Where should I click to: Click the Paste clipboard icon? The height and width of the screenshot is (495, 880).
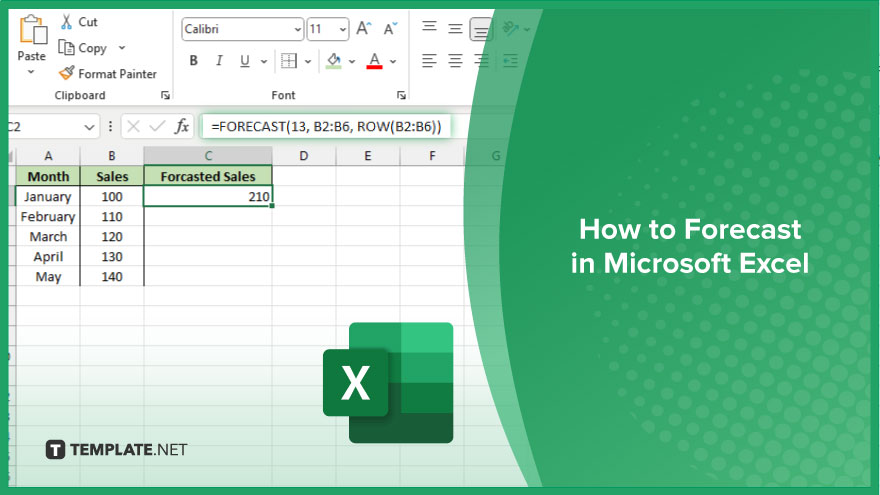(33, 30)
